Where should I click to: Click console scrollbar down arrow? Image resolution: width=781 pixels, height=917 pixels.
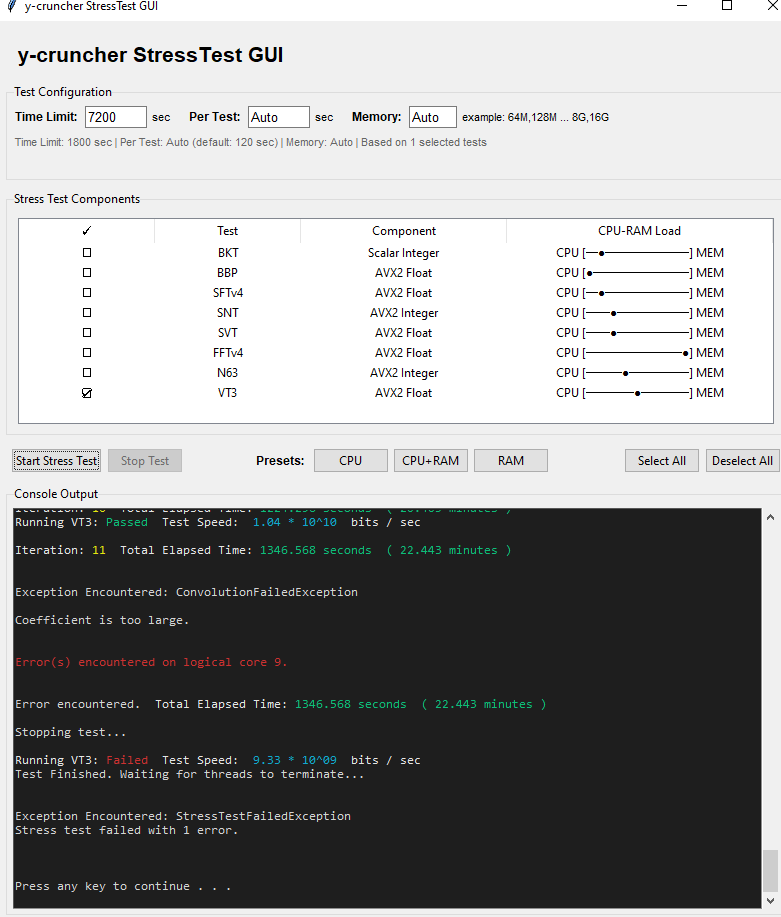(770, 901)
